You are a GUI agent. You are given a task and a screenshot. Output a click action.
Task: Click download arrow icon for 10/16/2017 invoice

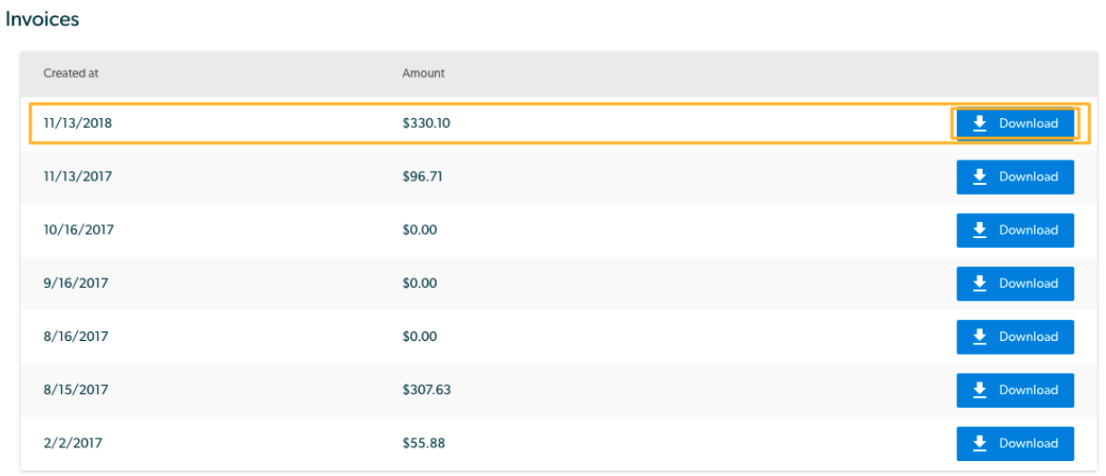coord(979,231)
